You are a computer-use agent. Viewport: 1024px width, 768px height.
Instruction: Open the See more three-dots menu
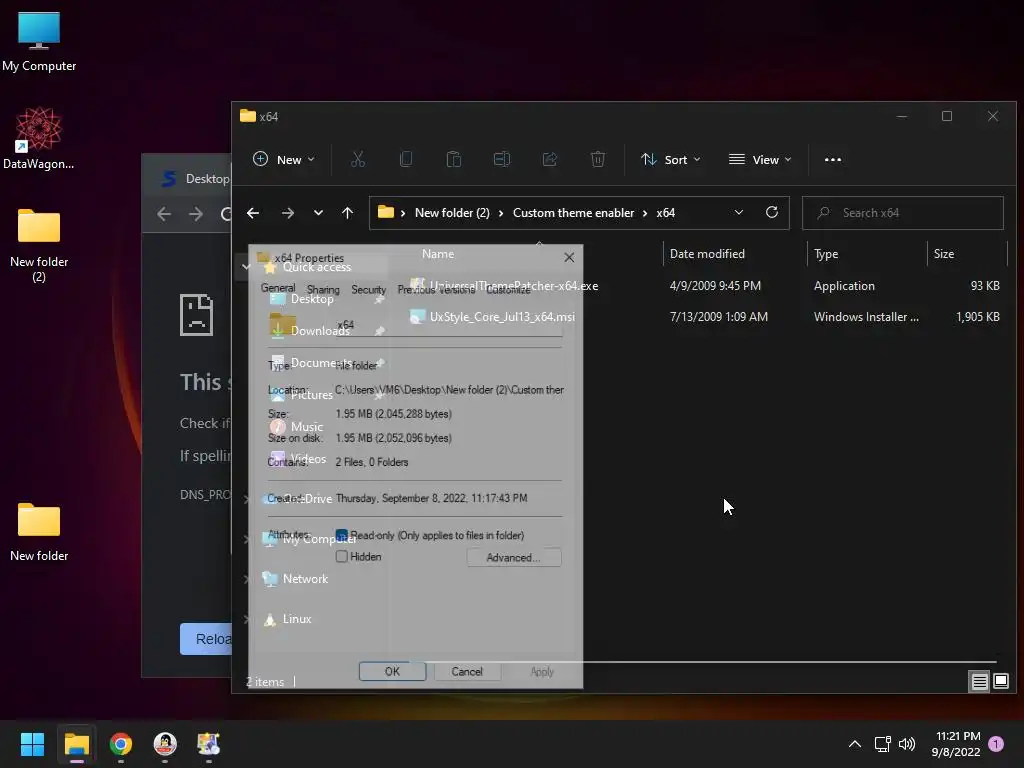[833, 159]
